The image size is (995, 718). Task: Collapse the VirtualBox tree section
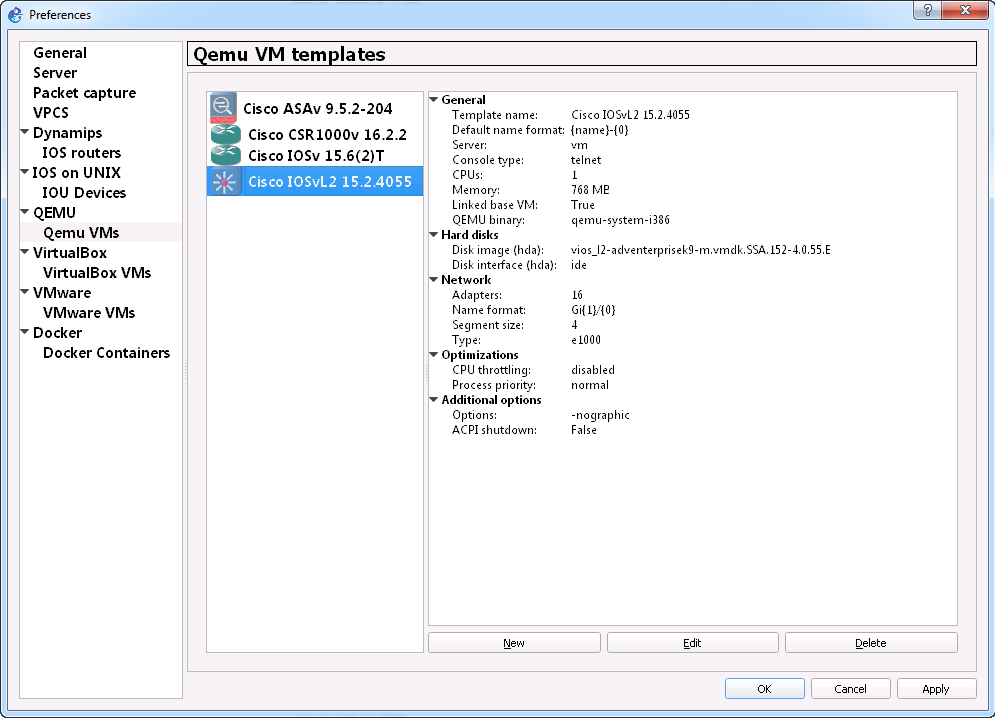[25, 252]
